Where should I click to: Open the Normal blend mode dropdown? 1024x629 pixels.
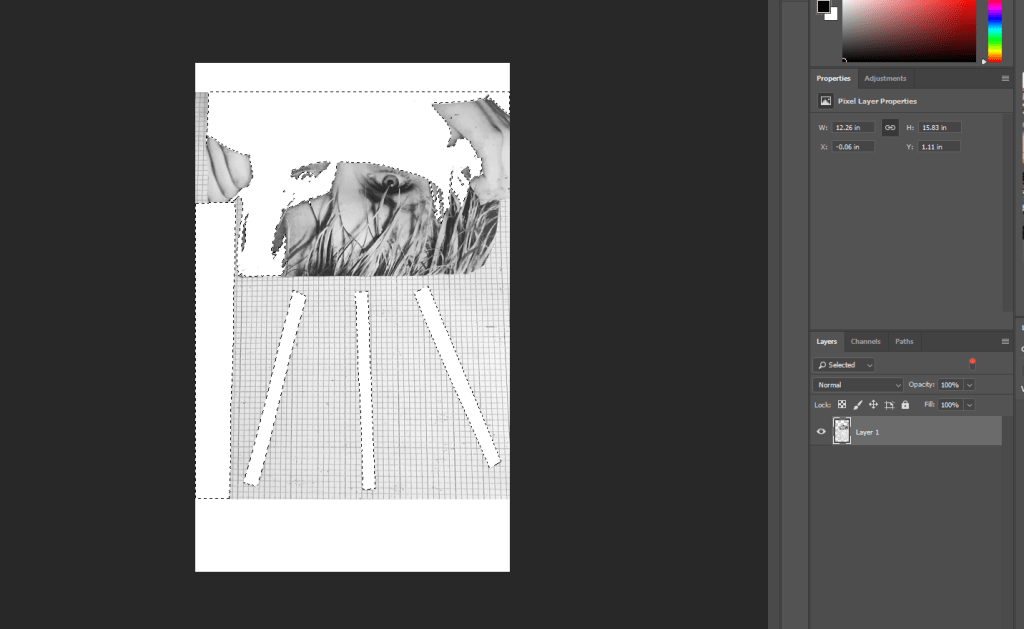pyautogui.click(x=858, y=385)
